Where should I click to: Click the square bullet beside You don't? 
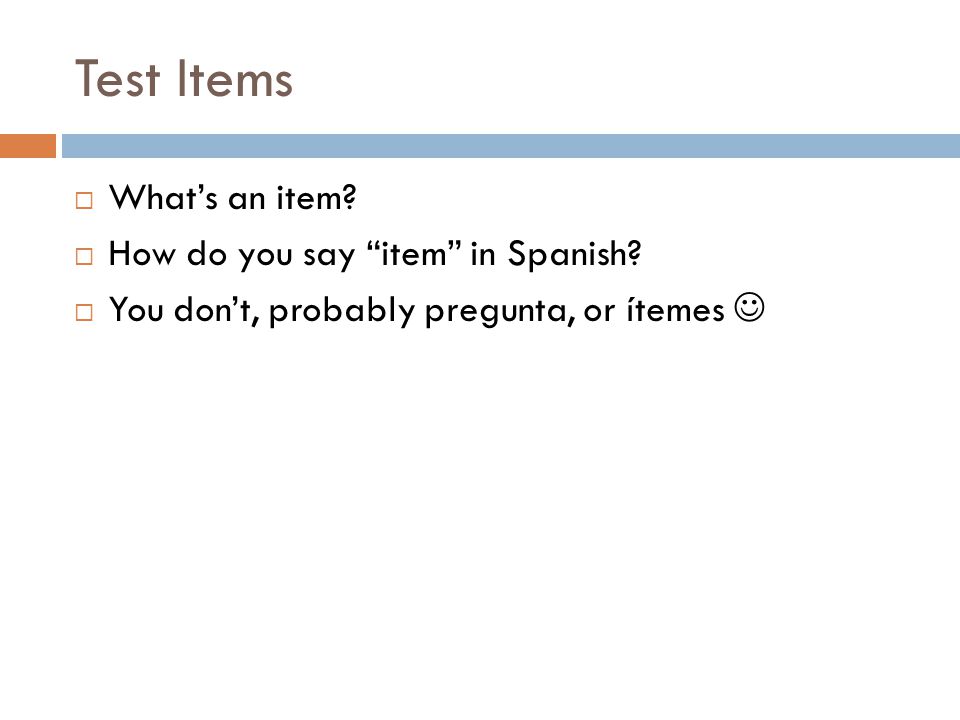pos(84,312)
